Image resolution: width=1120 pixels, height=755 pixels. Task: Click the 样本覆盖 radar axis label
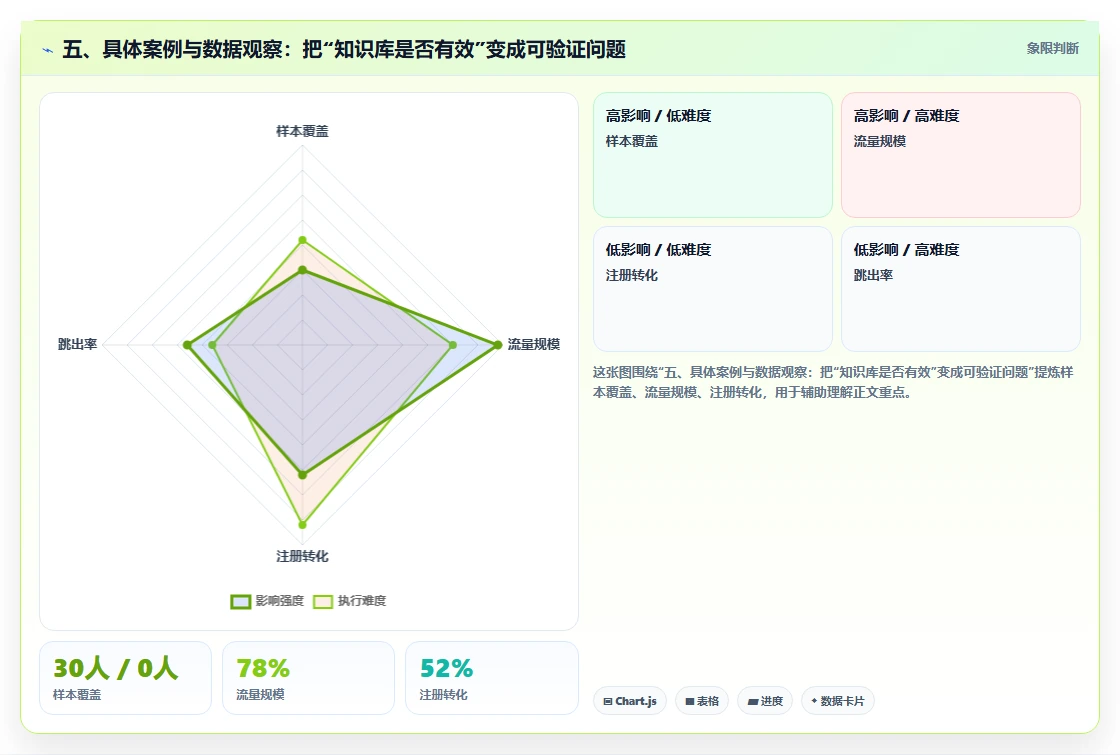point(302,131)
